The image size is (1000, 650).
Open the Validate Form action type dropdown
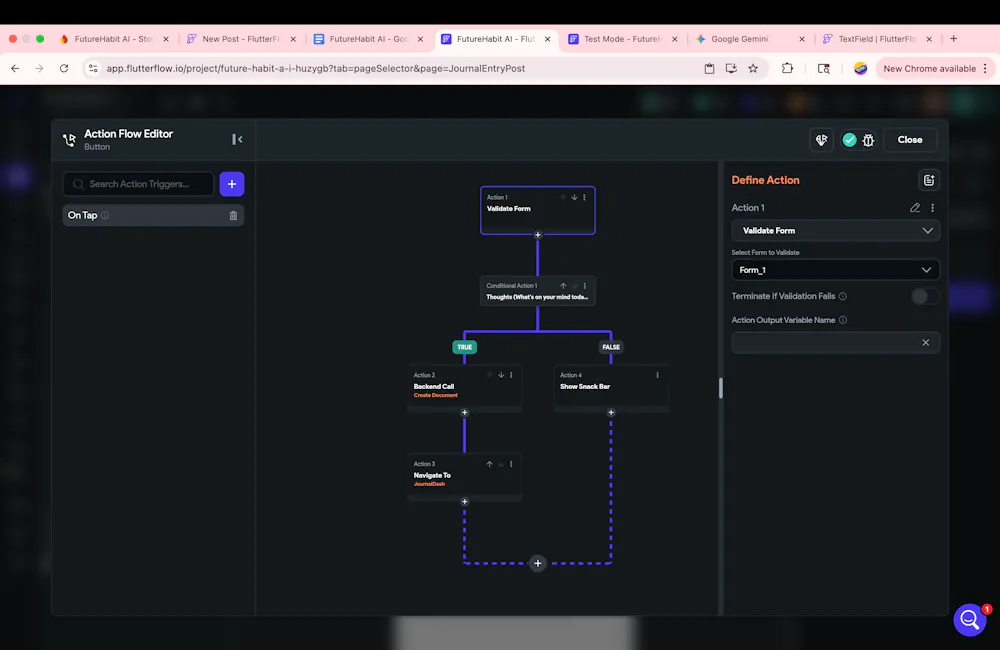pyautogui.click(x=835, y=231)
